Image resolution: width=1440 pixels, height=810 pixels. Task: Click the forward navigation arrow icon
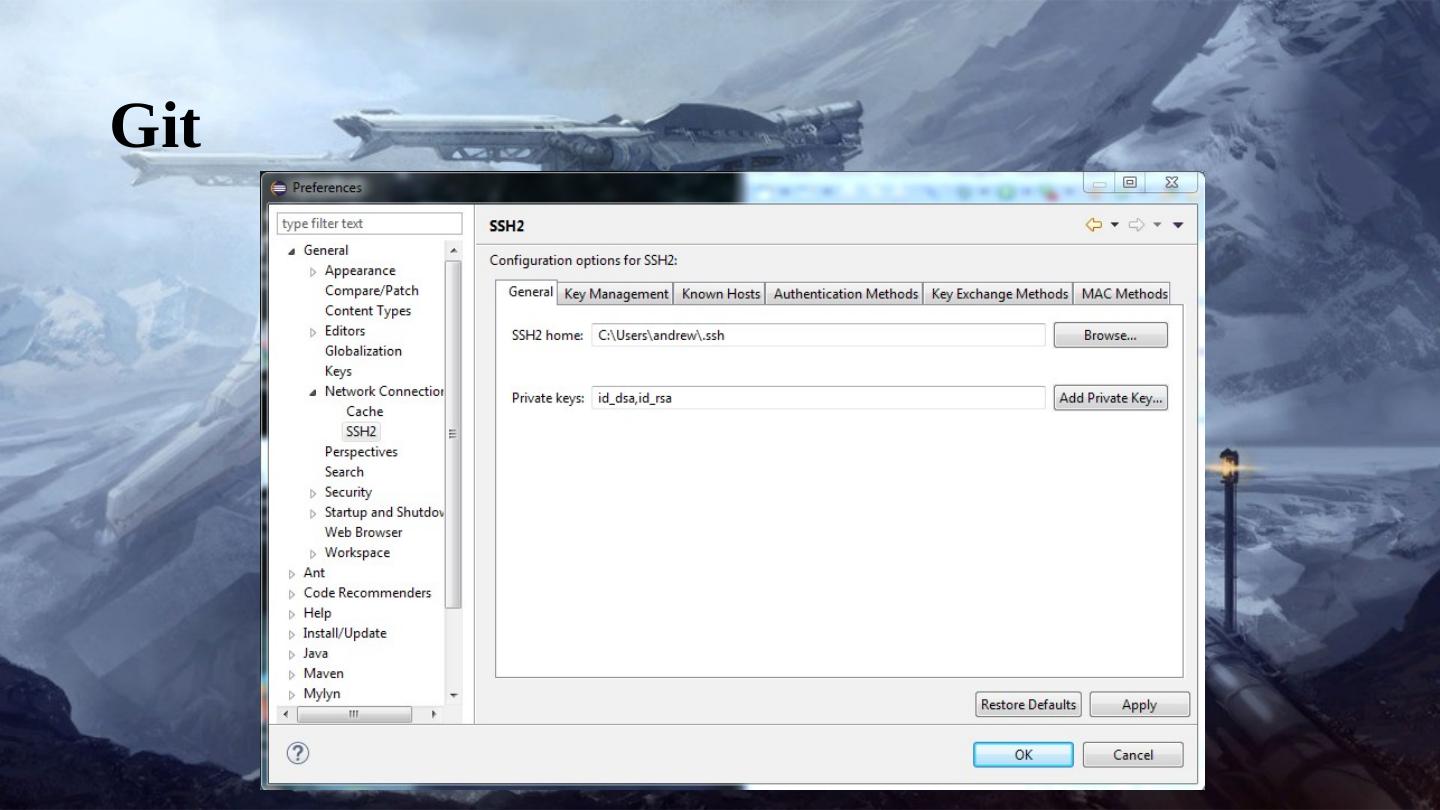[1137, 225]
